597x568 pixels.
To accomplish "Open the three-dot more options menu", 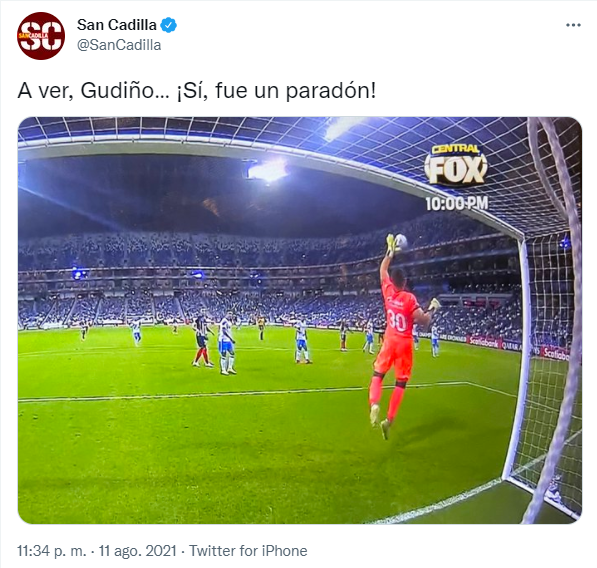I will click(x=573, y=25).
